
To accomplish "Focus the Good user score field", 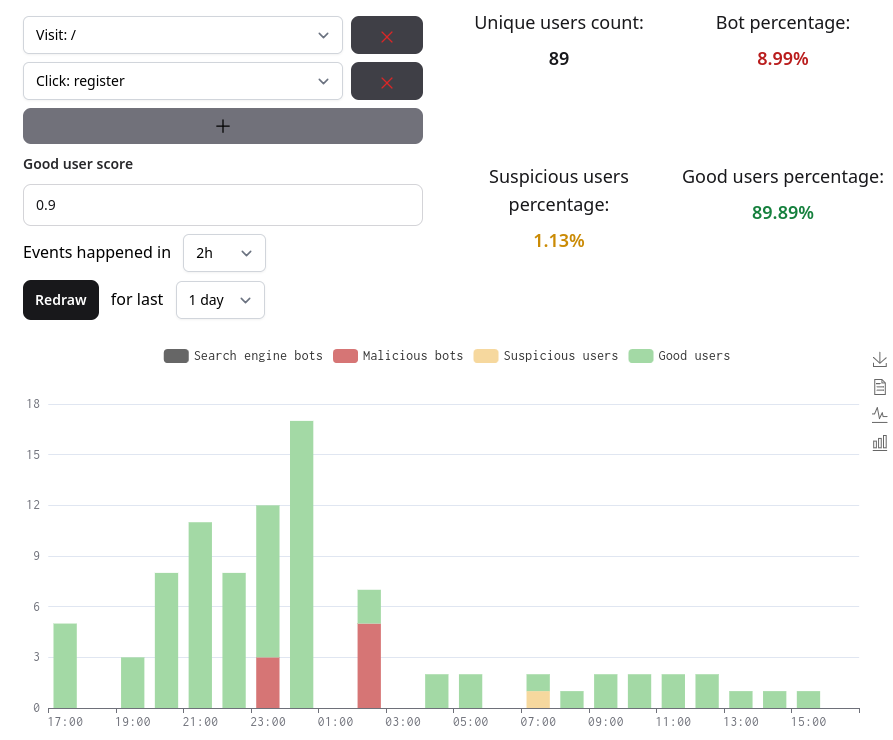I will [x=222, y=205].
